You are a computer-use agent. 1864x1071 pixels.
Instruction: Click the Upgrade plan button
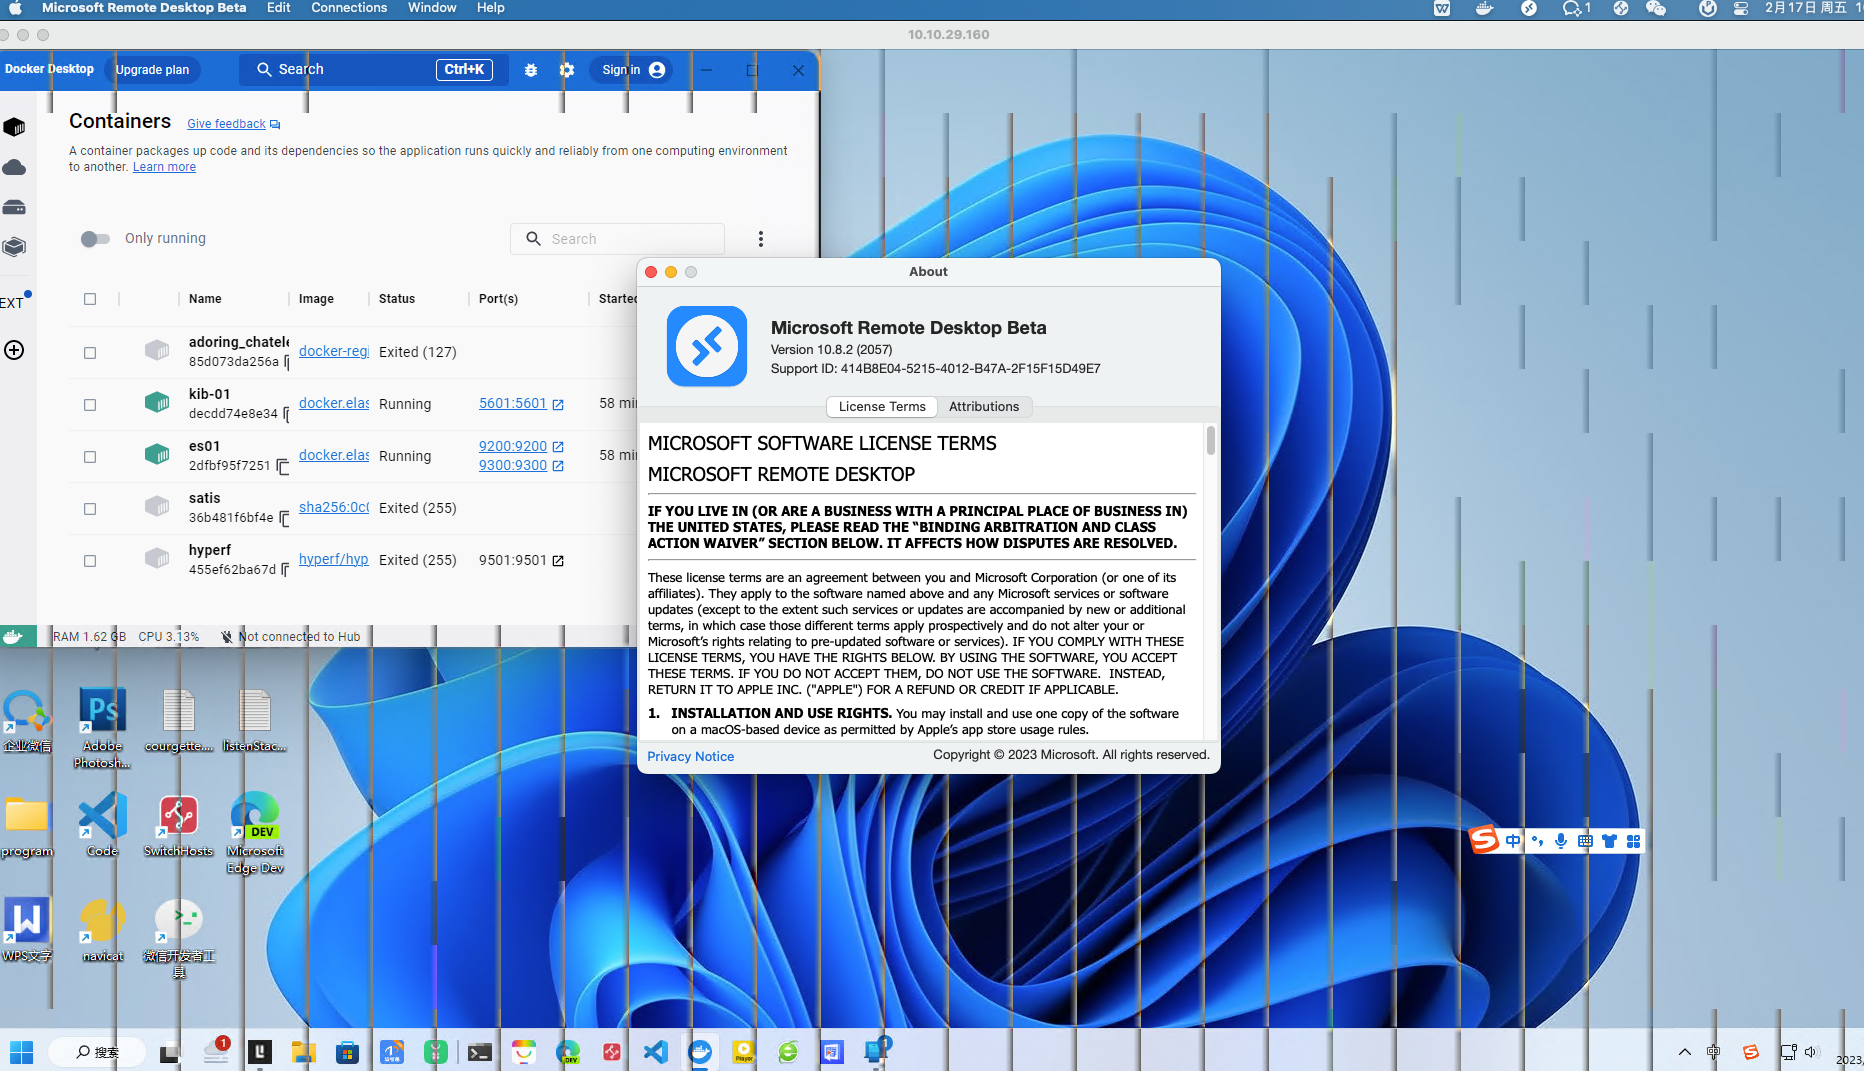pyautogui.click(x=152, y=70)
